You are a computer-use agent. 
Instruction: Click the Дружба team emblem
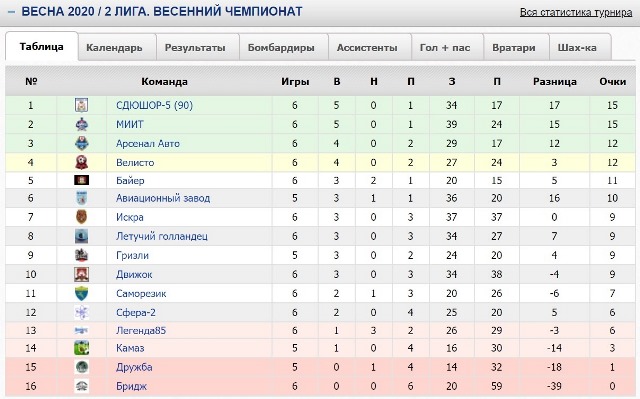[x=82, y=367]
